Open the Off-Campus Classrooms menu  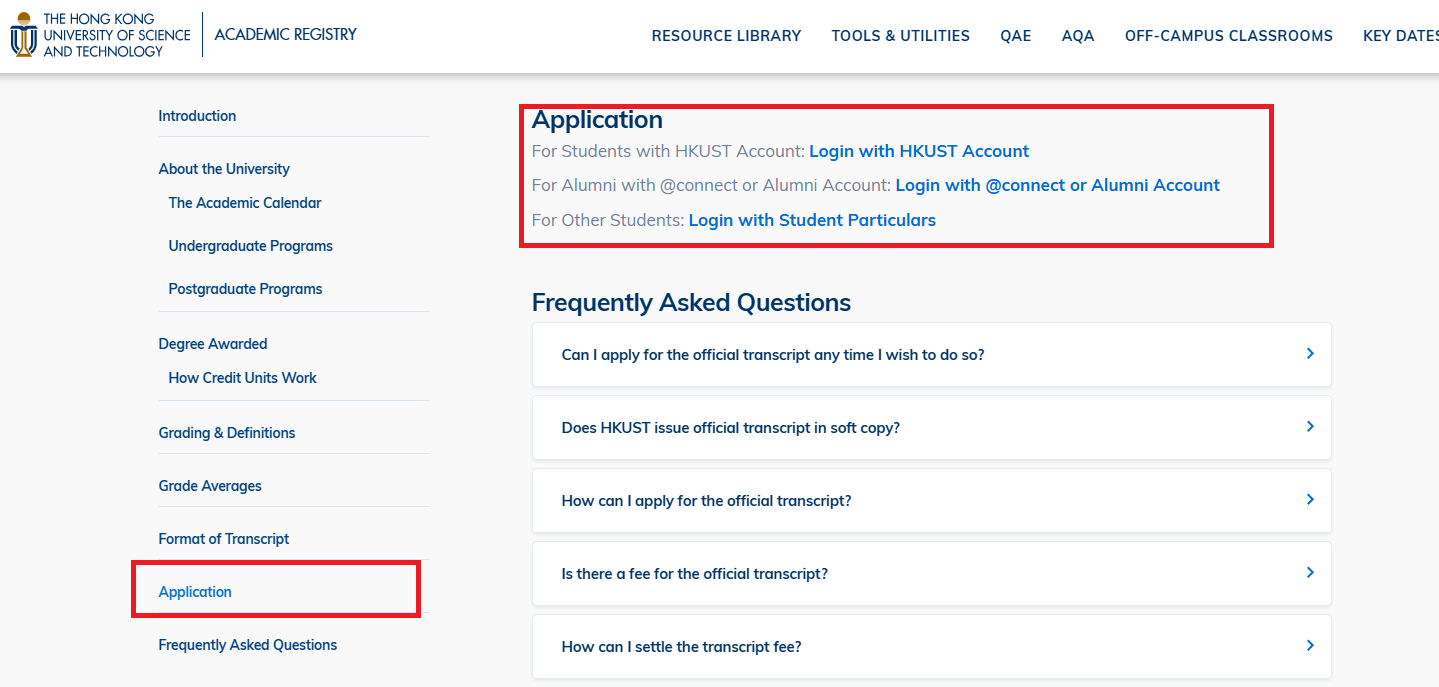click(x=1228, y=36)
